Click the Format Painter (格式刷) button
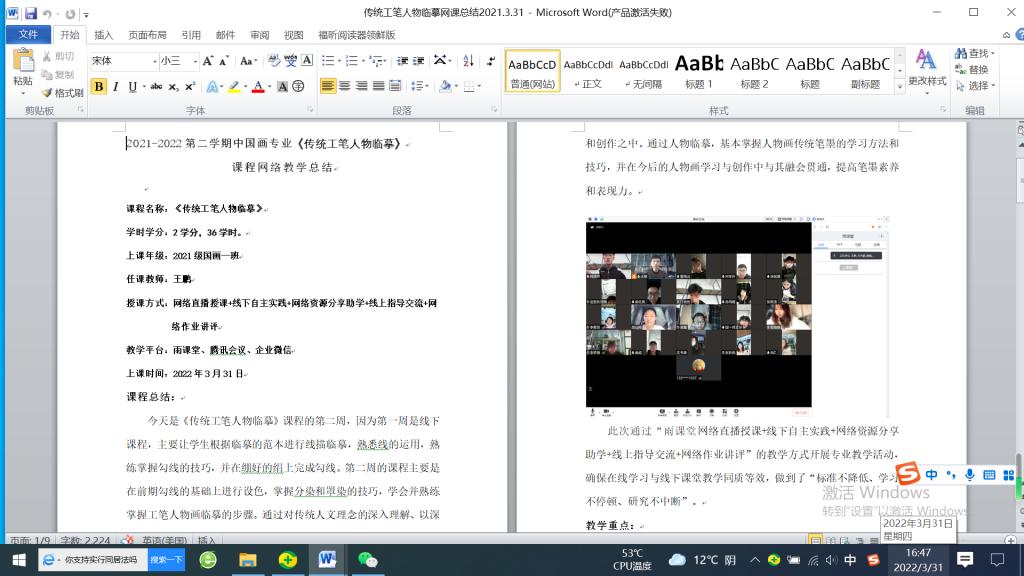The image size is (1024, 576). point(63,92)
